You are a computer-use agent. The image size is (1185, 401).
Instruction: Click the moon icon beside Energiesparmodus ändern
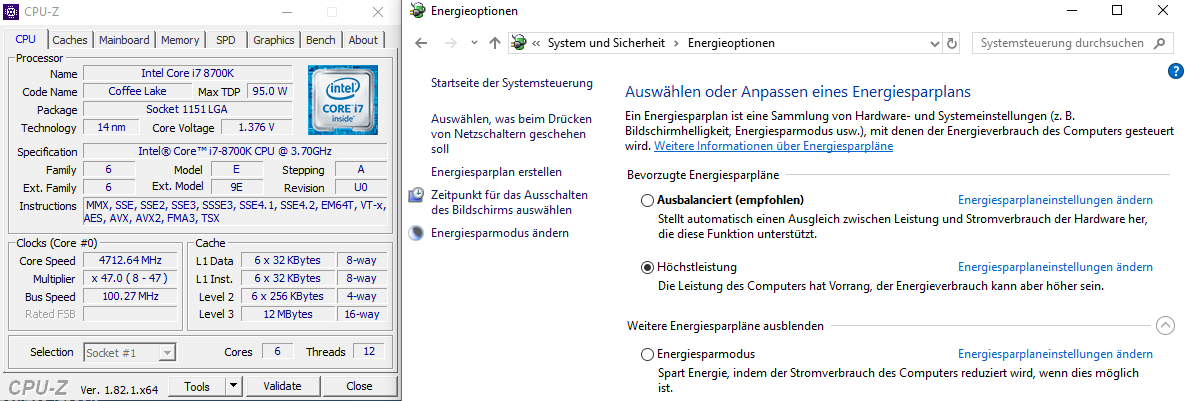click(416, 233)
